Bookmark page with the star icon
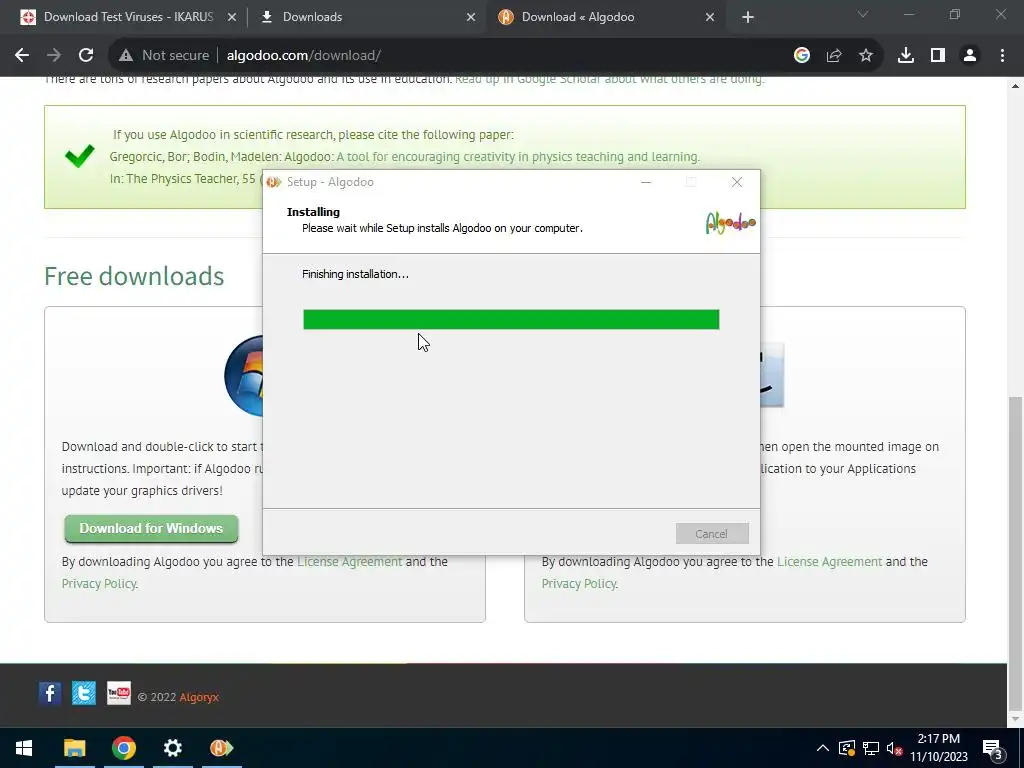Viewport: 1024px width, 768px height. point(866,56)
